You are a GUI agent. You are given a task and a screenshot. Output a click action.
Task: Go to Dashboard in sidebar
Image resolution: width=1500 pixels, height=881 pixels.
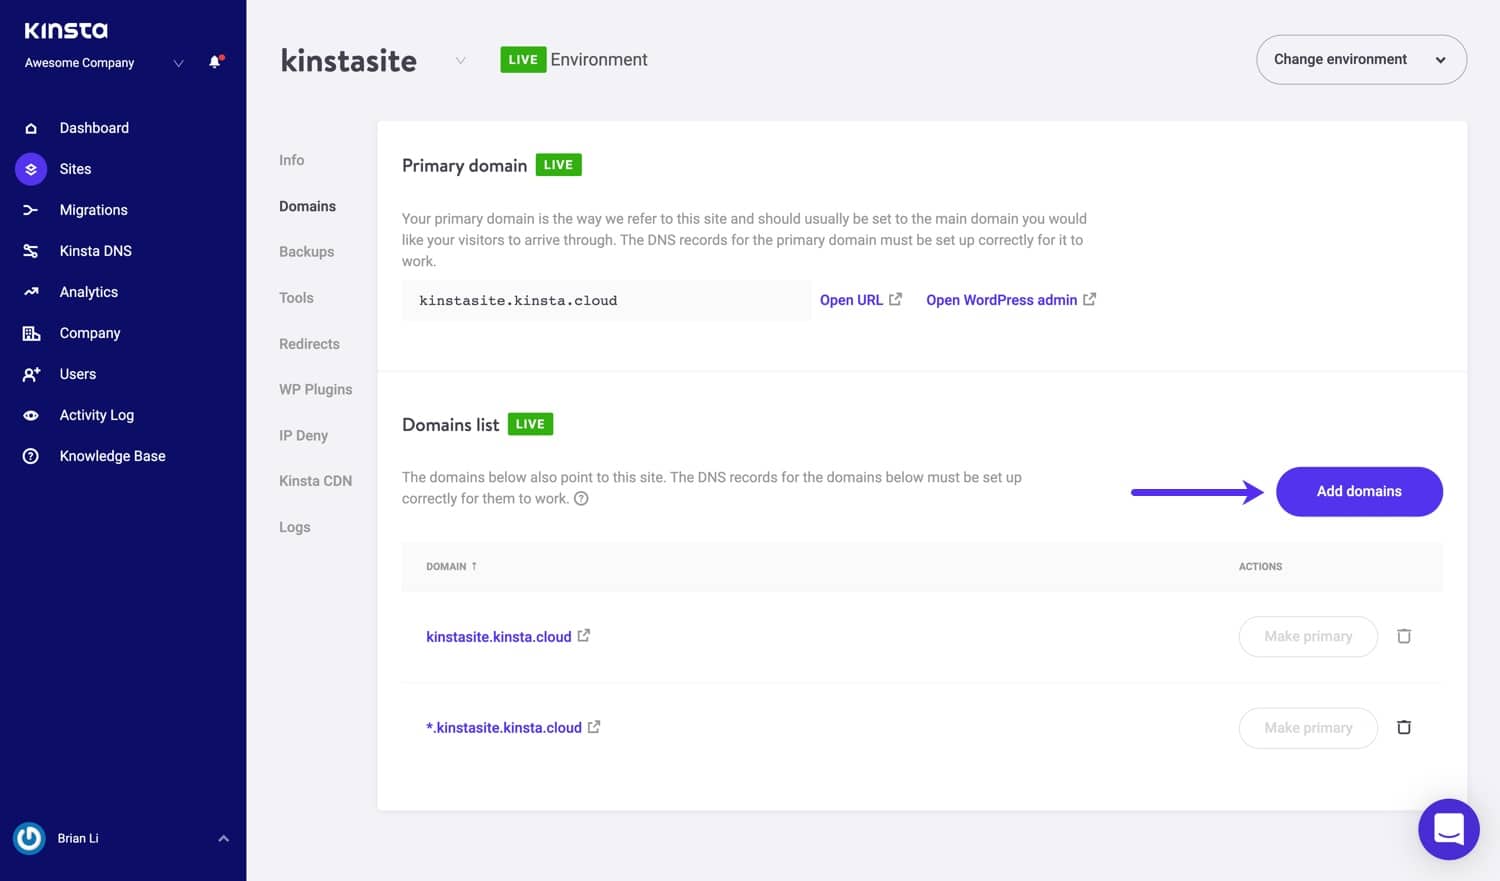(x=94, y=128)
